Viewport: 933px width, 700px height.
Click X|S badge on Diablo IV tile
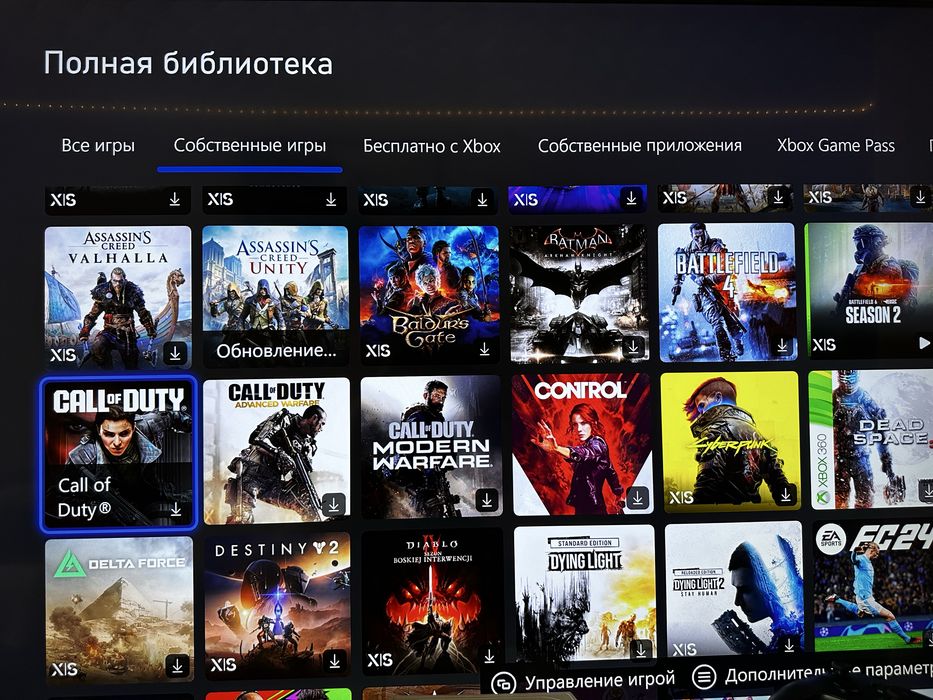coord(380,660)
